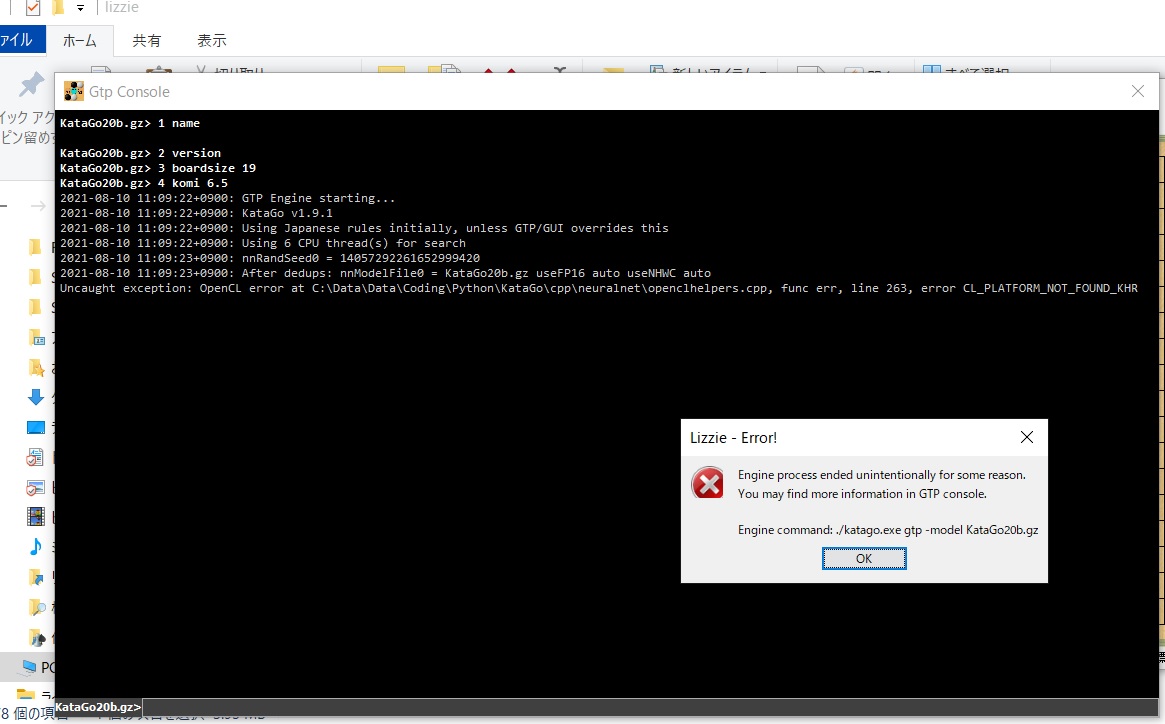Viewport: 1165px width, 724px height.
Task: Click the "lizzie" Explorer window title
Action: coord(121,7)
